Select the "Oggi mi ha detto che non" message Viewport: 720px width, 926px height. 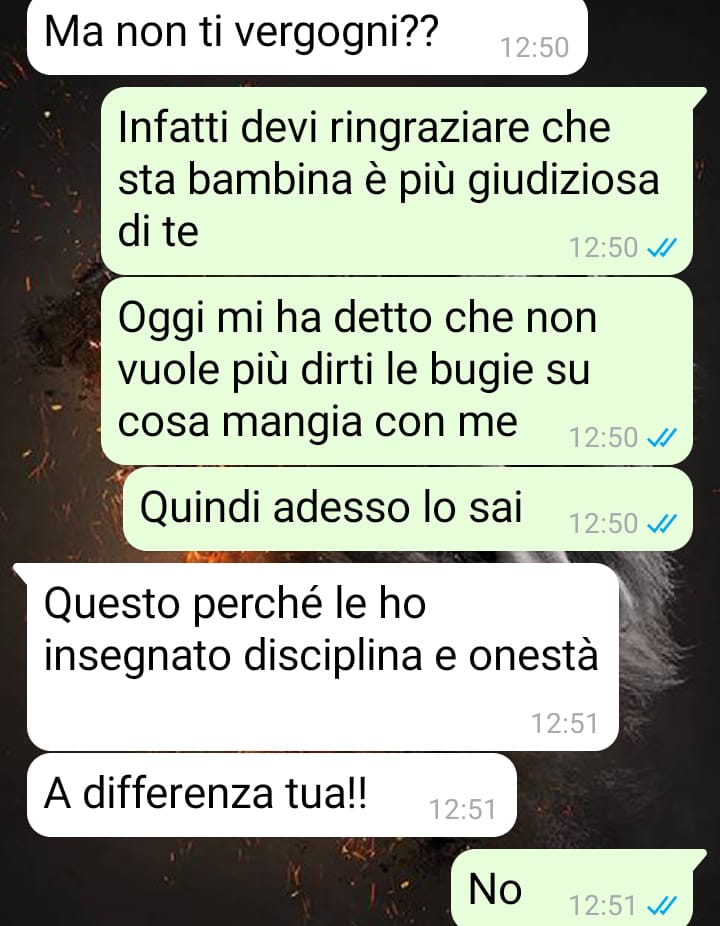click(397, 371)
